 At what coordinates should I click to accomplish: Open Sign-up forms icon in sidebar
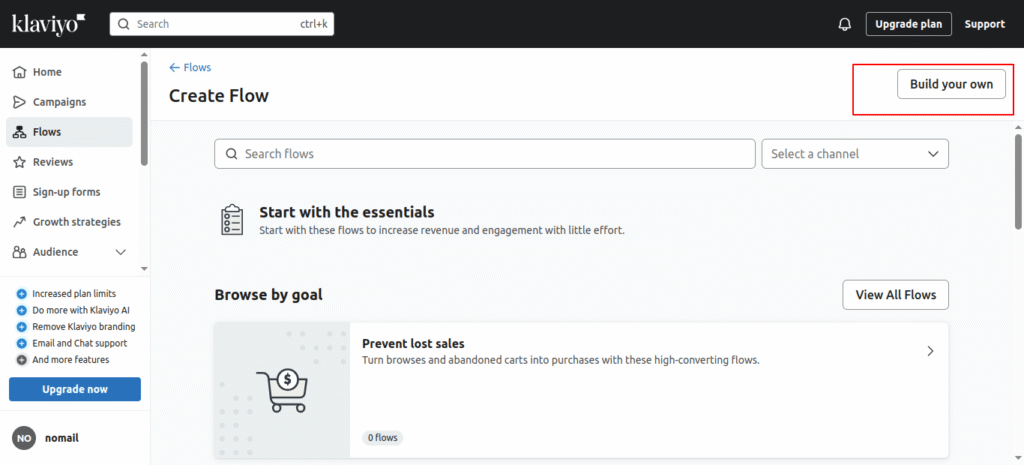(x=20, y=192)
